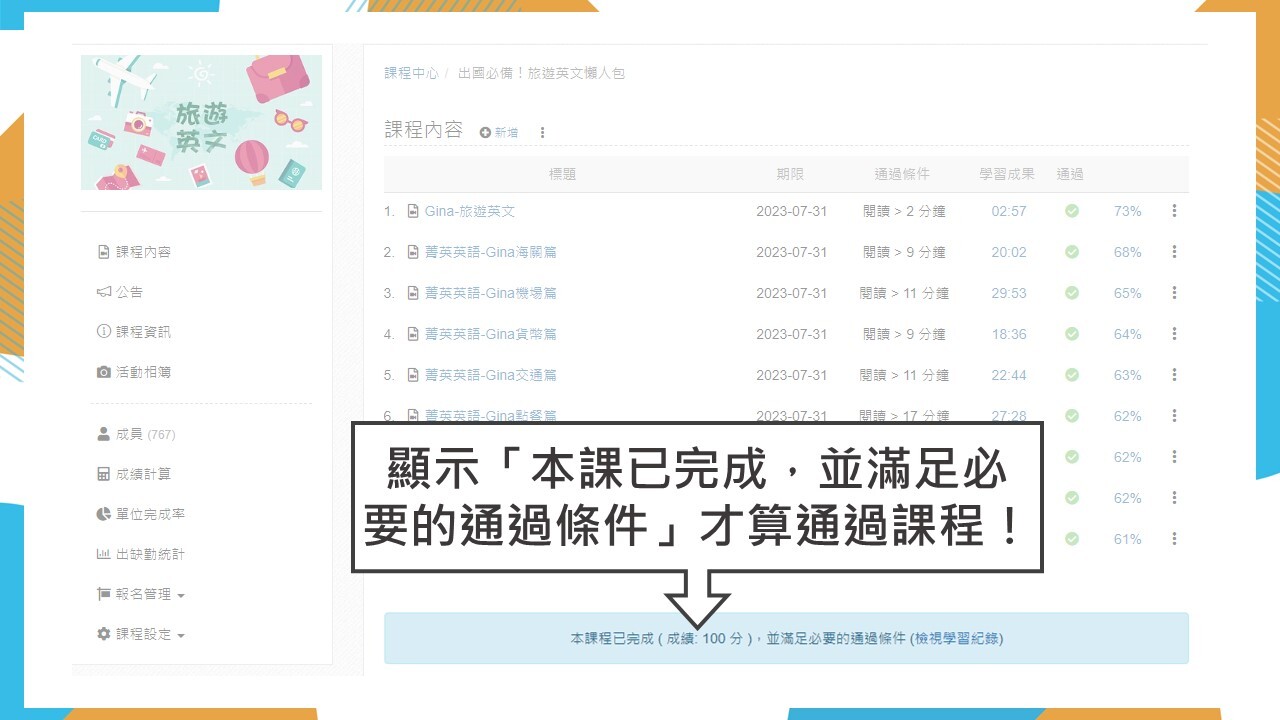Click the 公告 megaphone icon in sidebar
Viewport: 1280px width, 720px height.
pyautogui.click(x=103, y=292)
